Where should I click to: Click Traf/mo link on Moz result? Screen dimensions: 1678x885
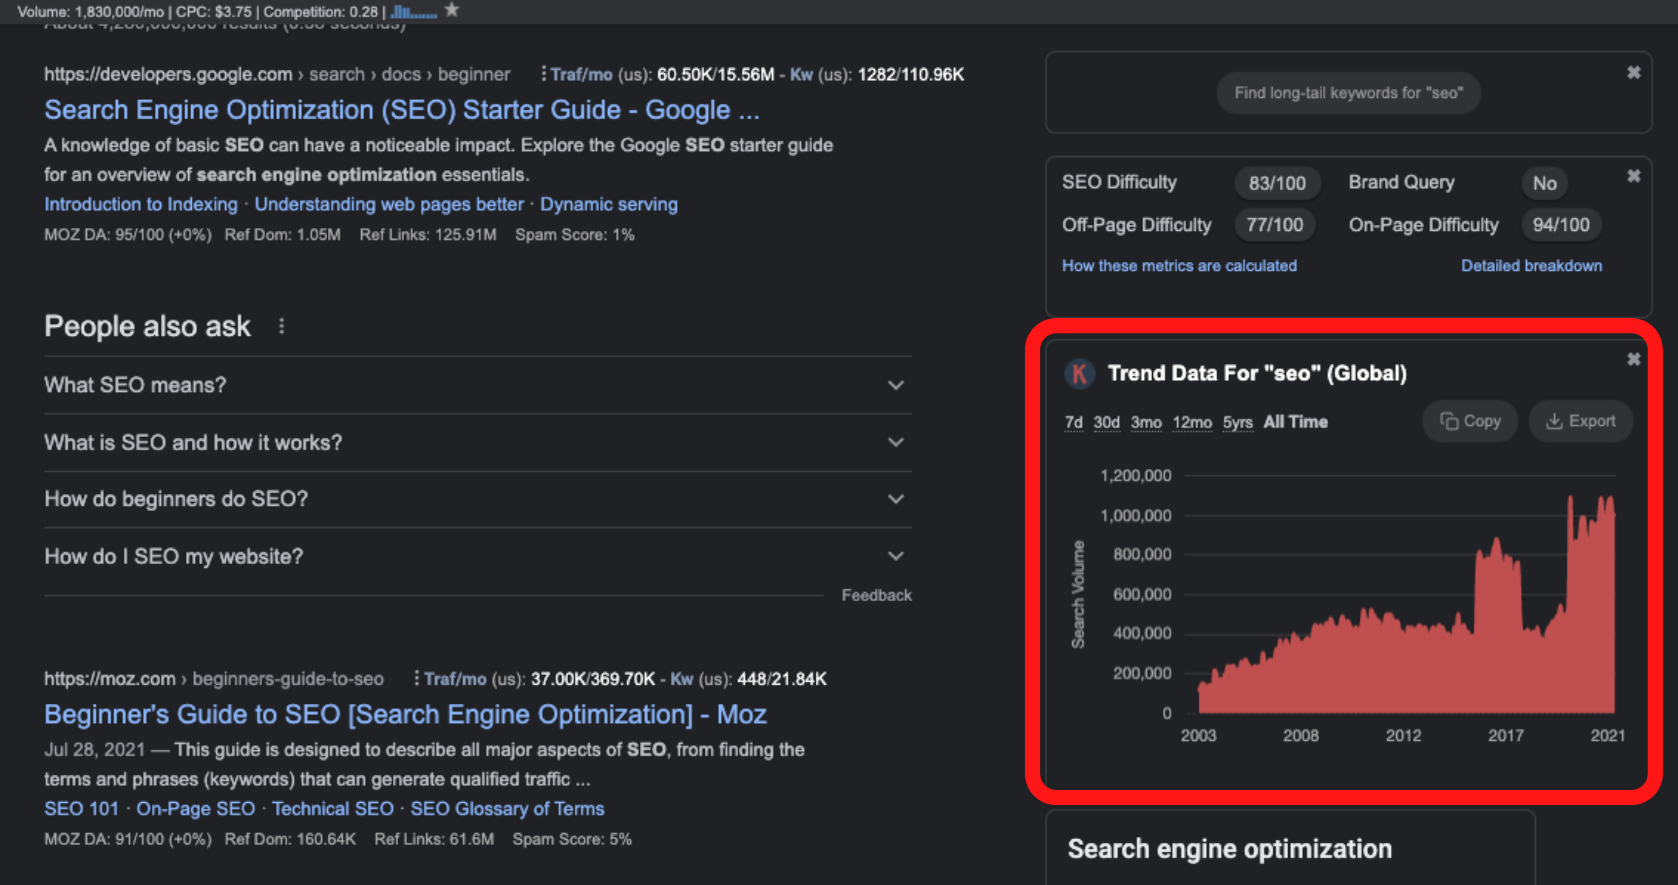pyautogui.click(x=455, y=678)
